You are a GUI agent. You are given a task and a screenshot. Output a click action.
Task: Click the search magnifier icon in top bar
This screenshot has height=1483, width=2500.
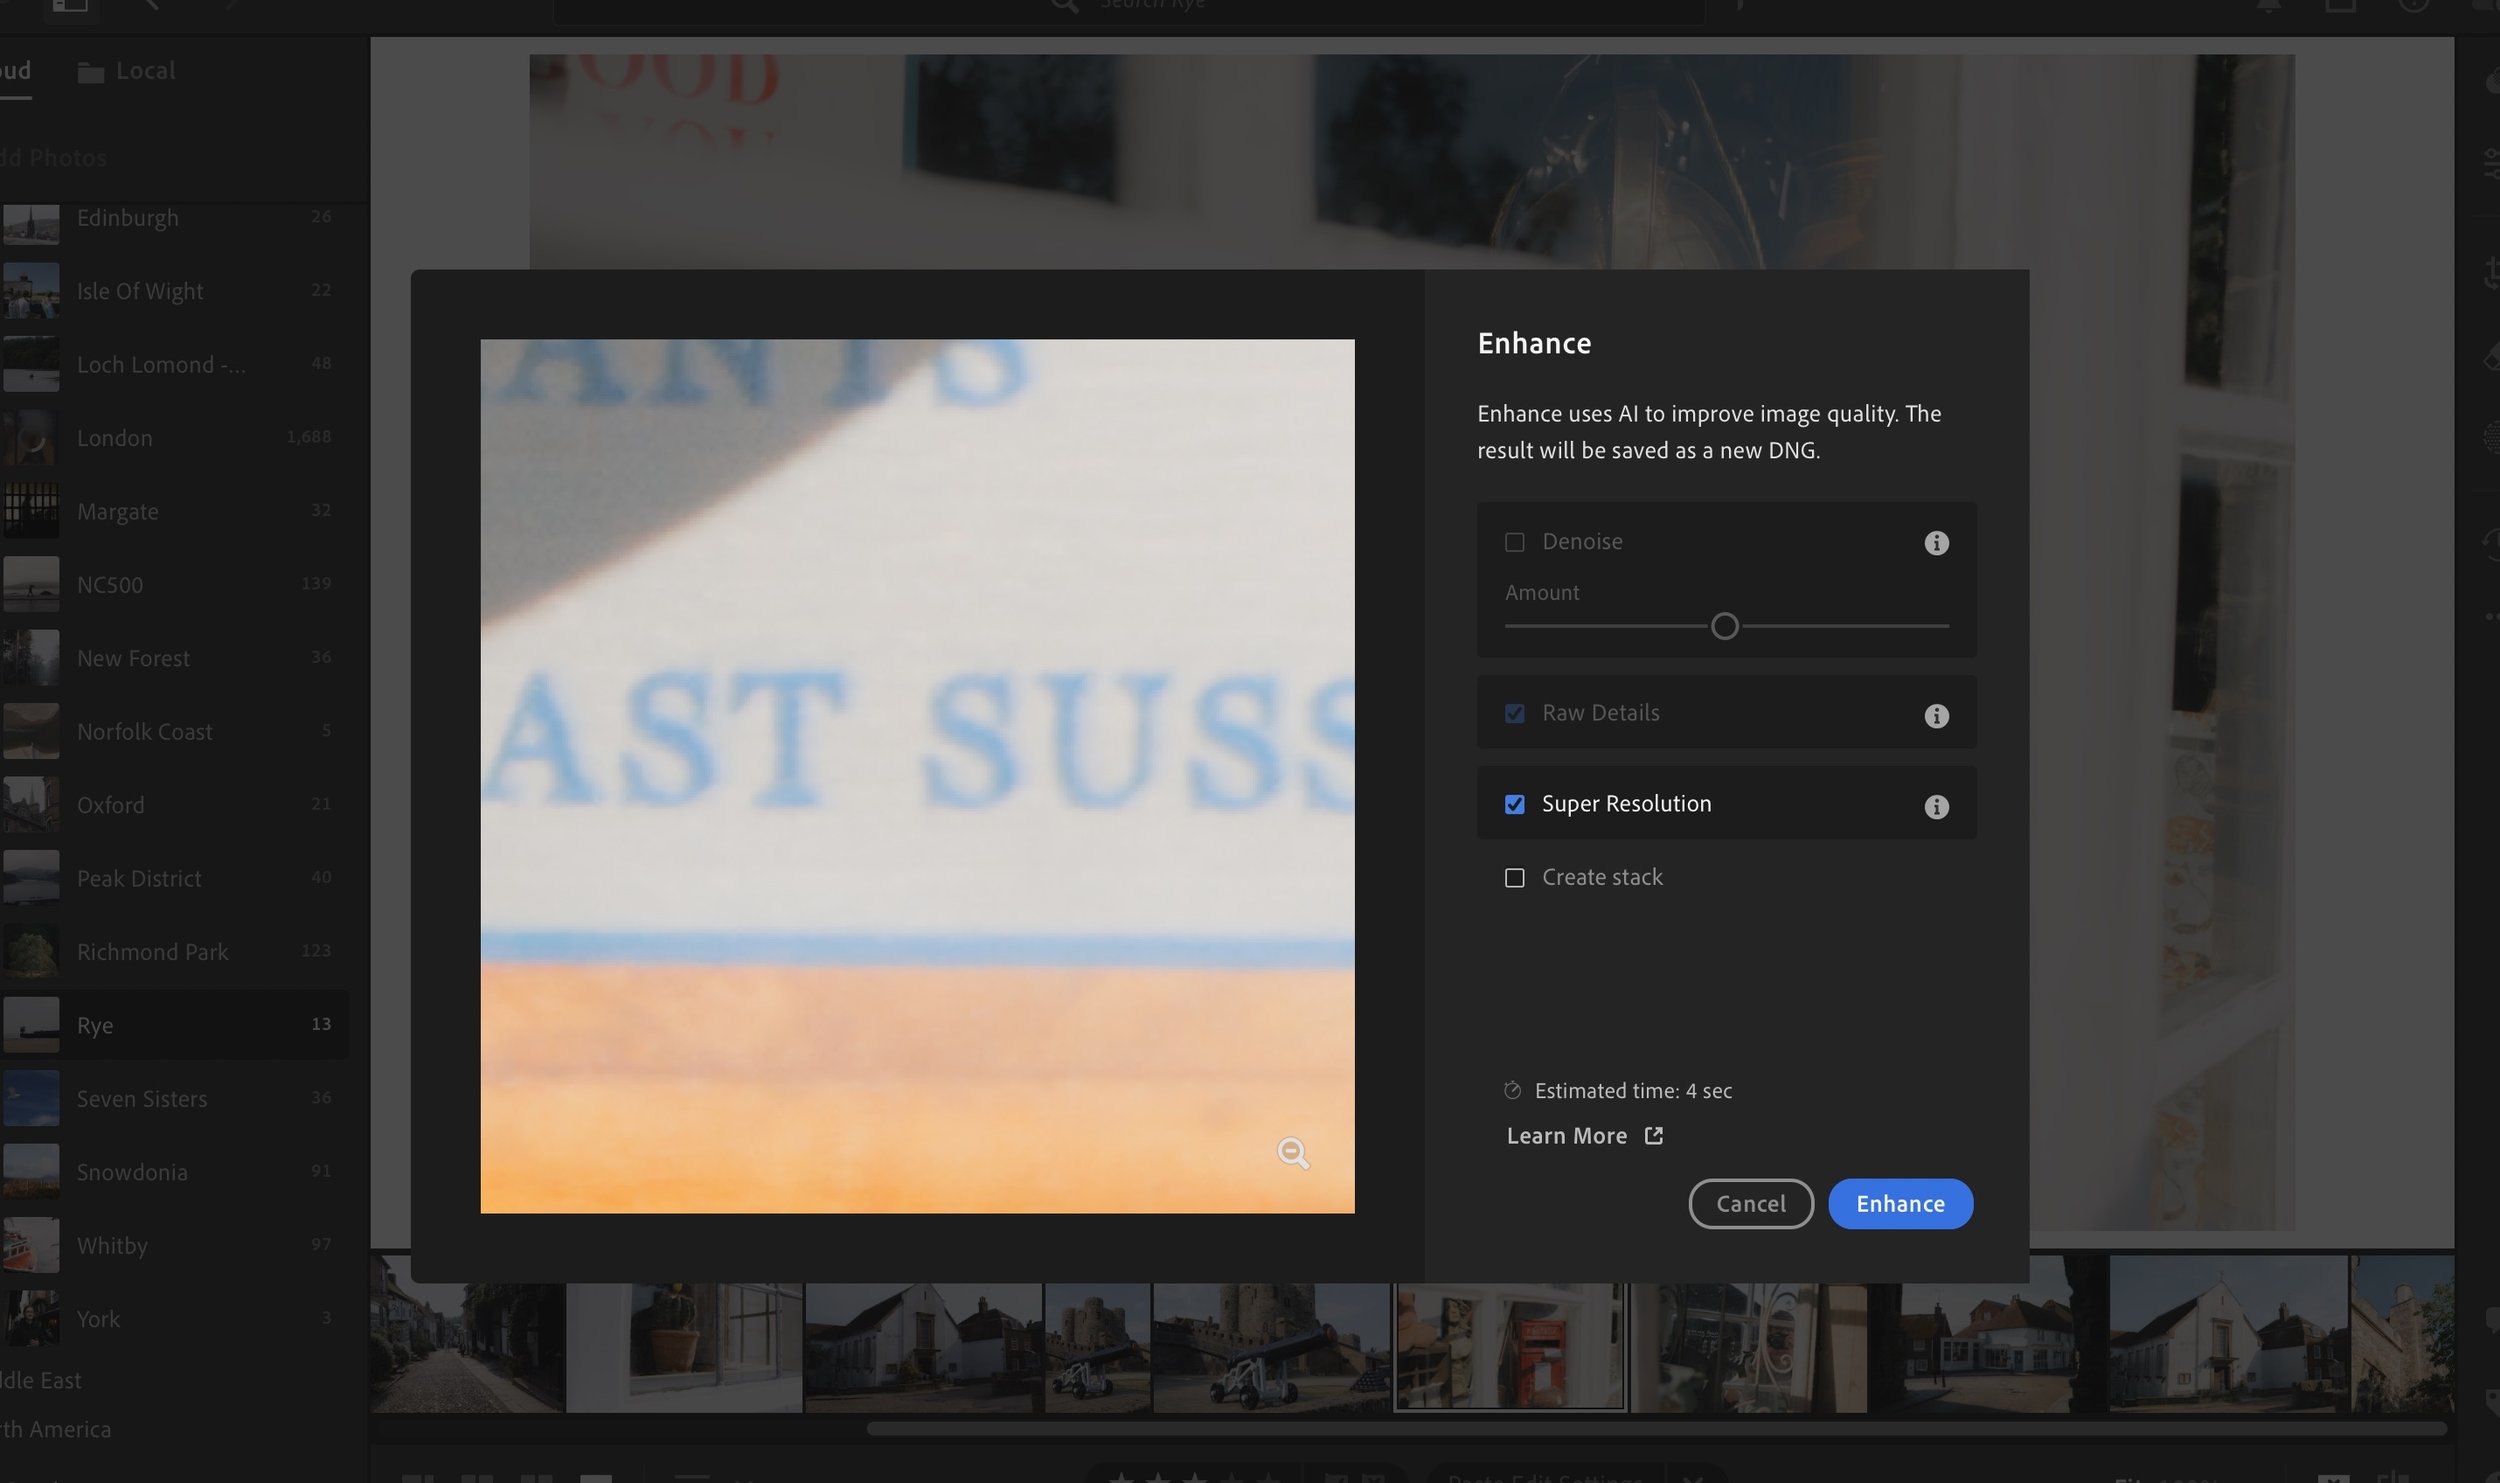[x=1064, y=6]
